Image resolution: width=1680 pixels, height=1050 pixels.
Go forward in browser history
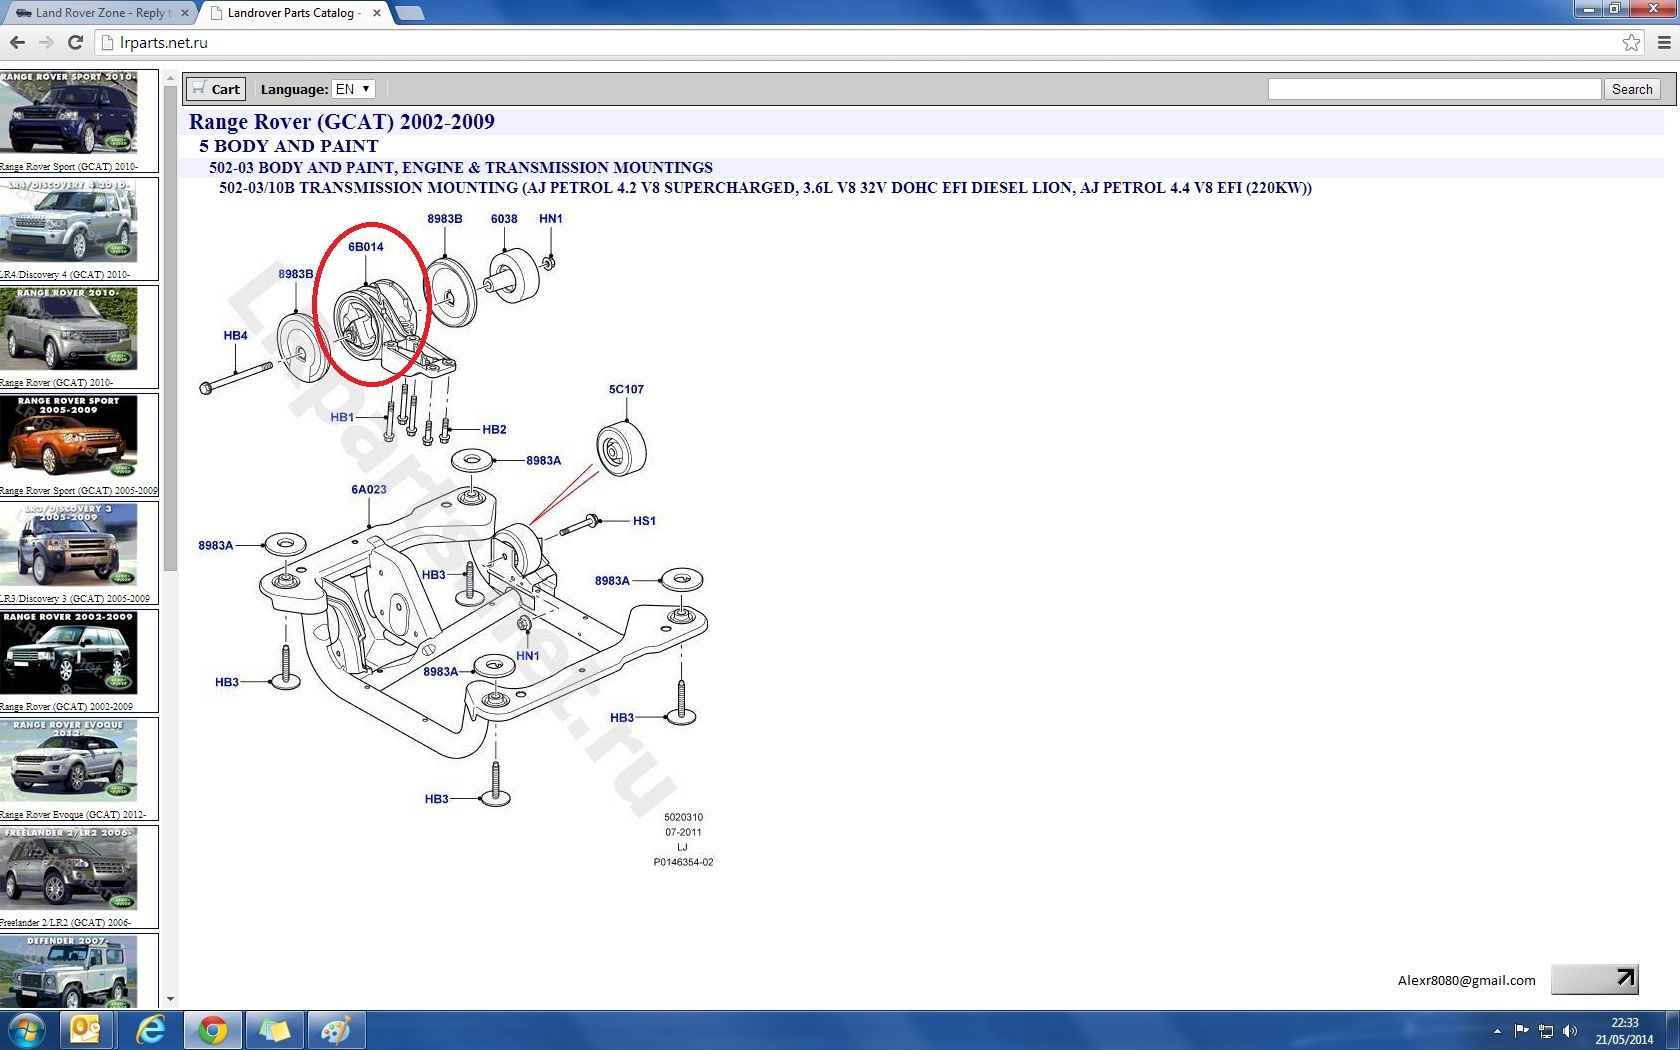coord(46,43)
